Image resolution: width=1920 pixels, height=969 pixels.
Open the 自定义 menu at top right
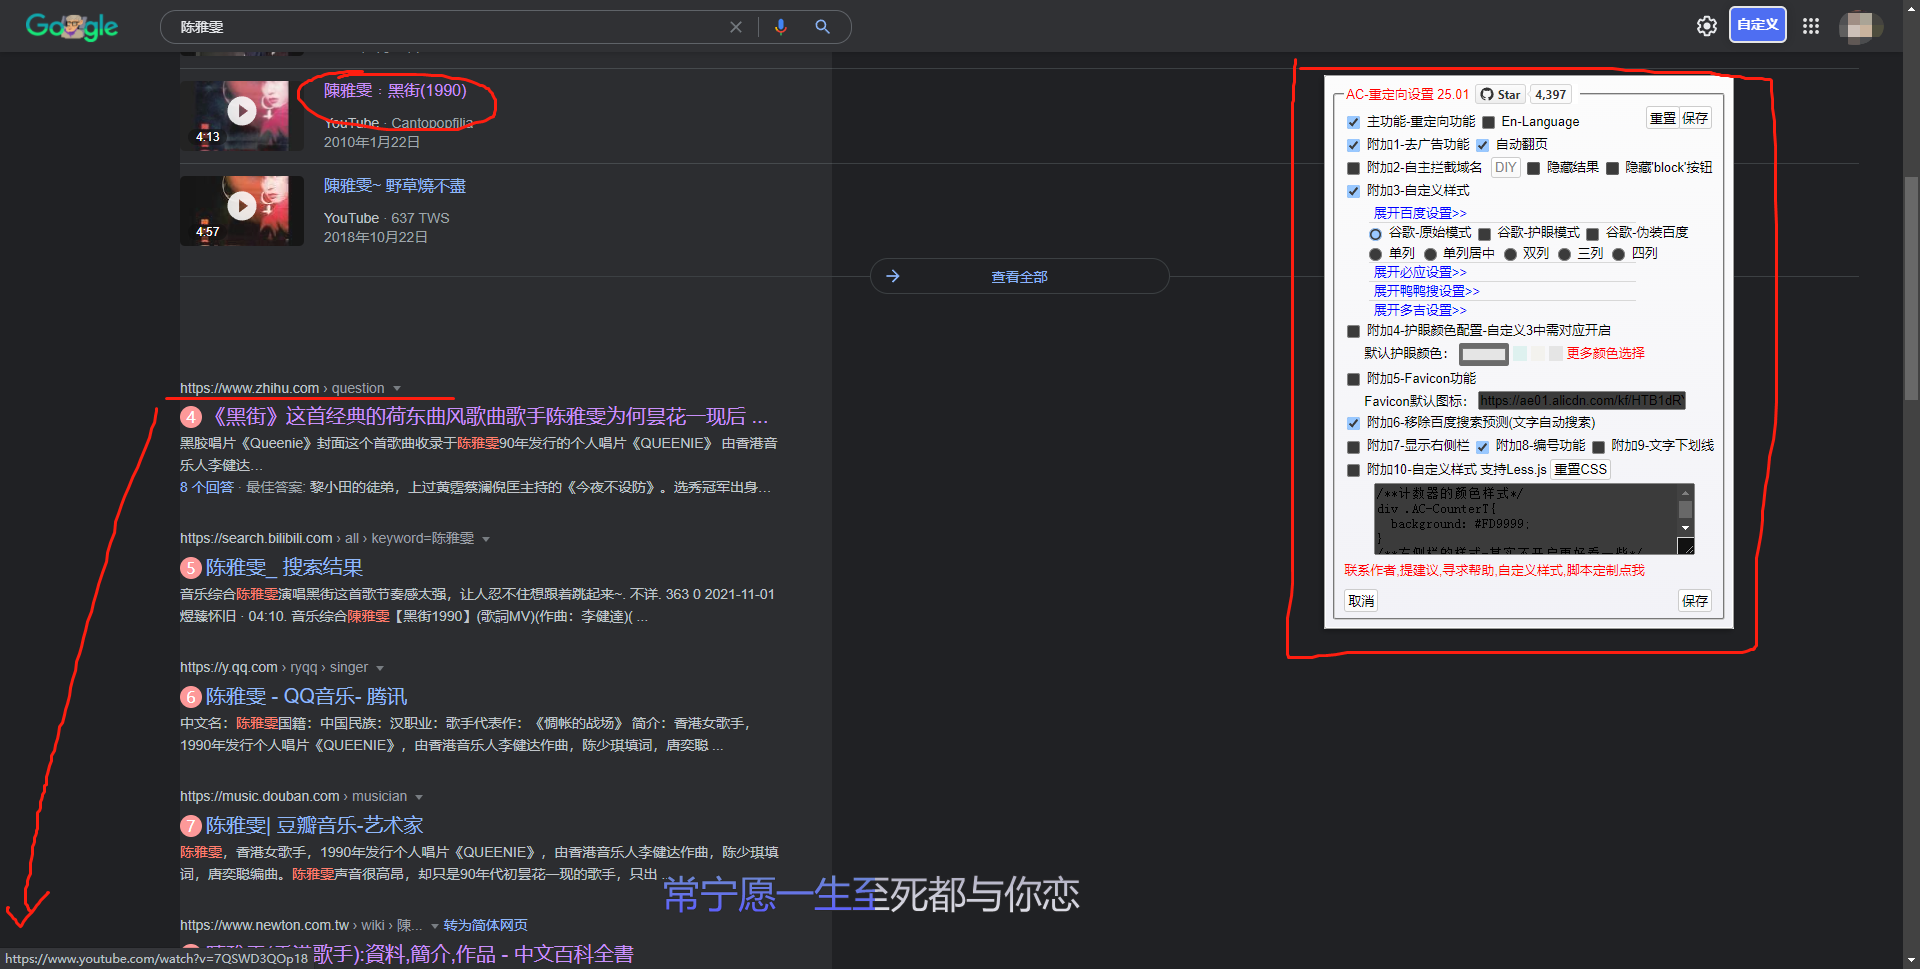[x=1757, y=24]
